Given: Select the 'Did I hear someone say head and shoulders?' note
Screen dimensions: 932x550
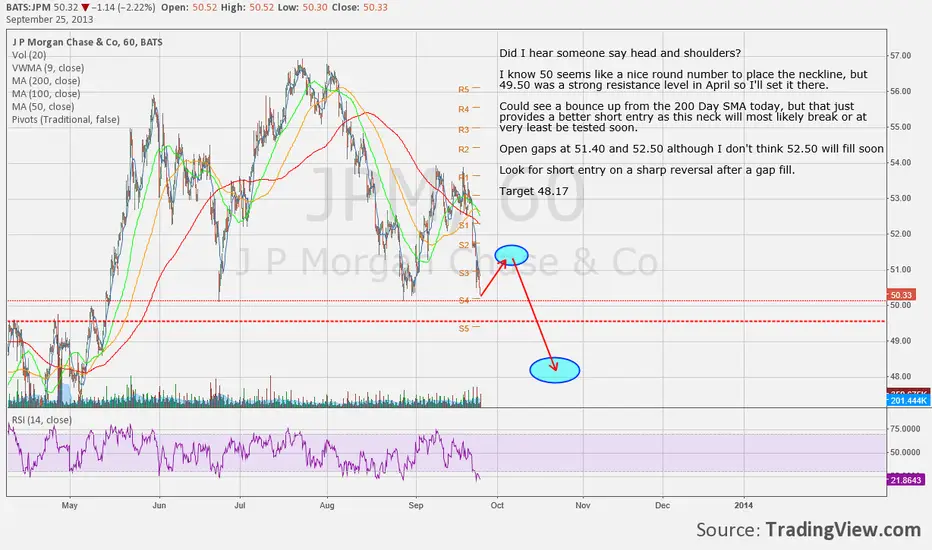Looking at the screenshot, I should click(x=620, y=54).
